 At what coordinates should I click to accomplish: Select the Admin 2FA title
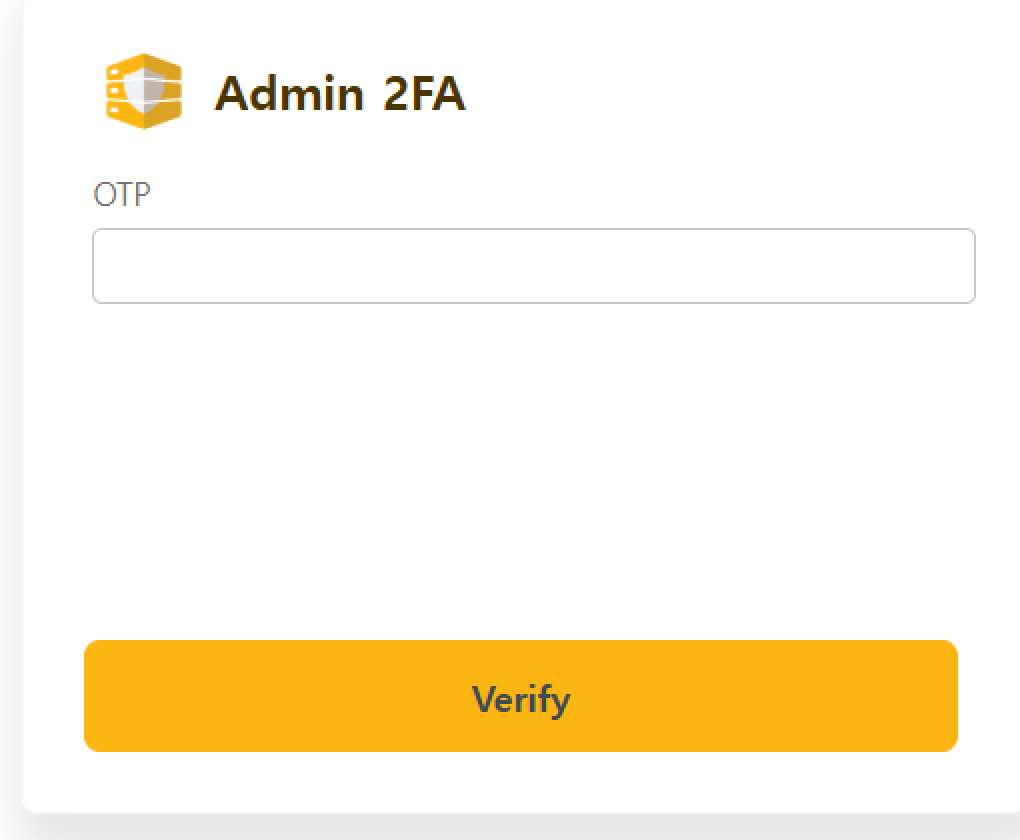(340, 94)
